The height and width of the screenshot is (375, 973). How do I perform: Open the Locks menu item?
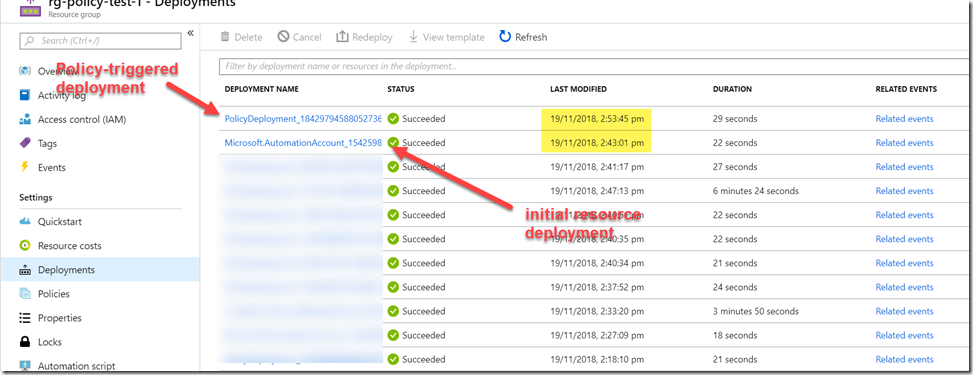(50, 342)
